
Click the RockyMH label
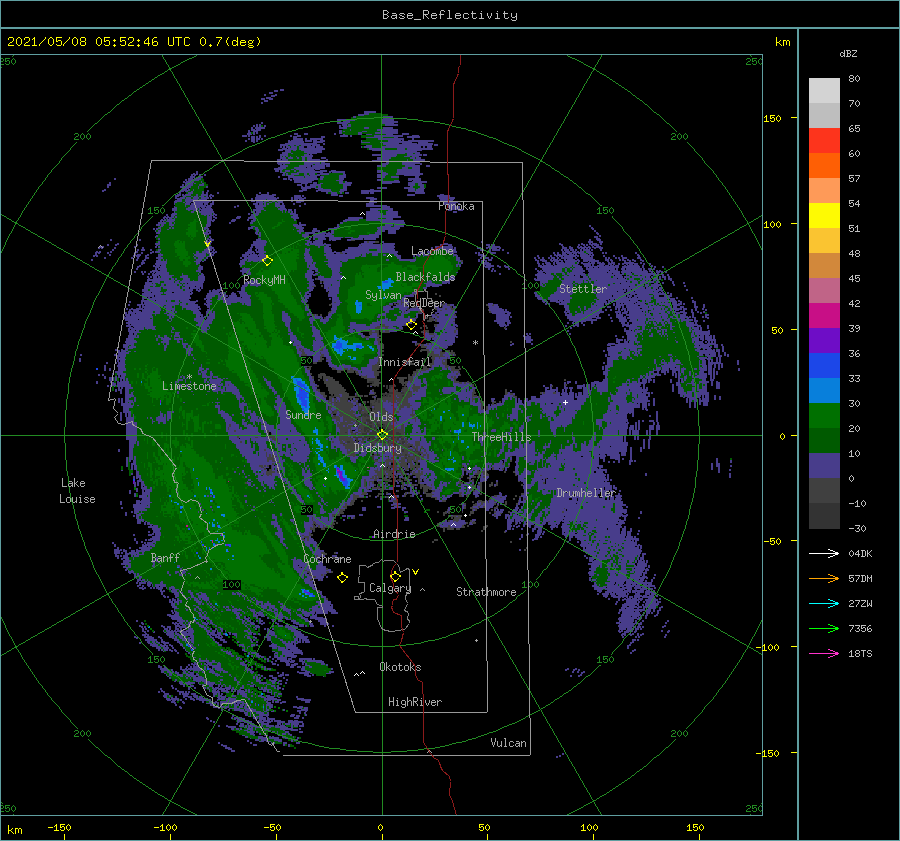[264, 280]
